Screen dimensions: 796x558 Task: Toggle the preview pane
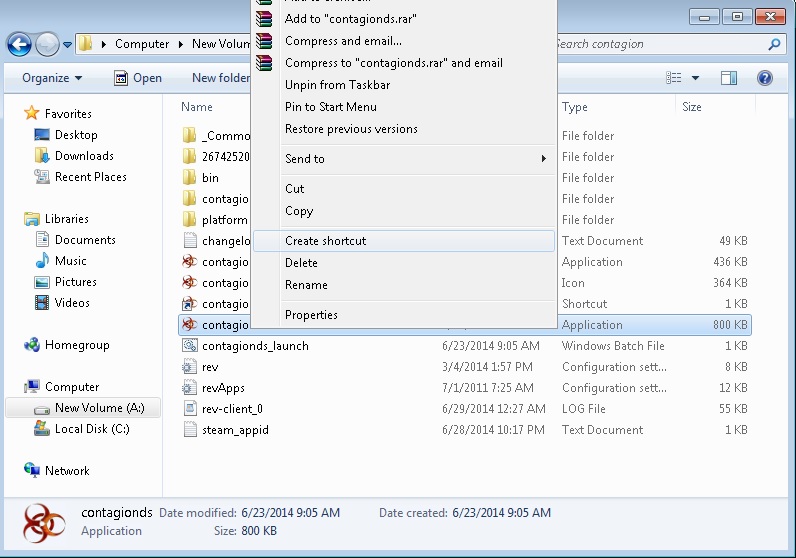pyautogui.click(x=729, y=78)
